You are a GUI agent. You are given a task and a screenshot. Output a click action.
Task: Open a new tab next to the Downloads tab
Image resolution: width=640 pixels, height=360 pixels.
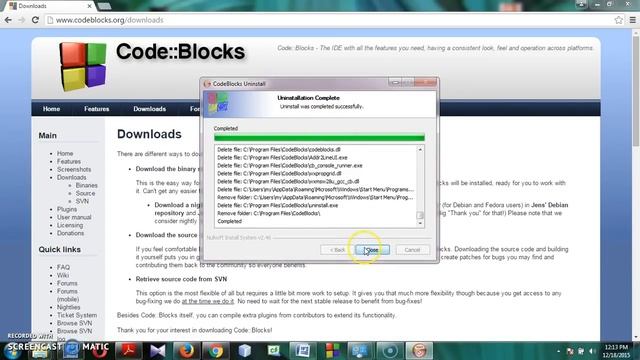[104, 6]
